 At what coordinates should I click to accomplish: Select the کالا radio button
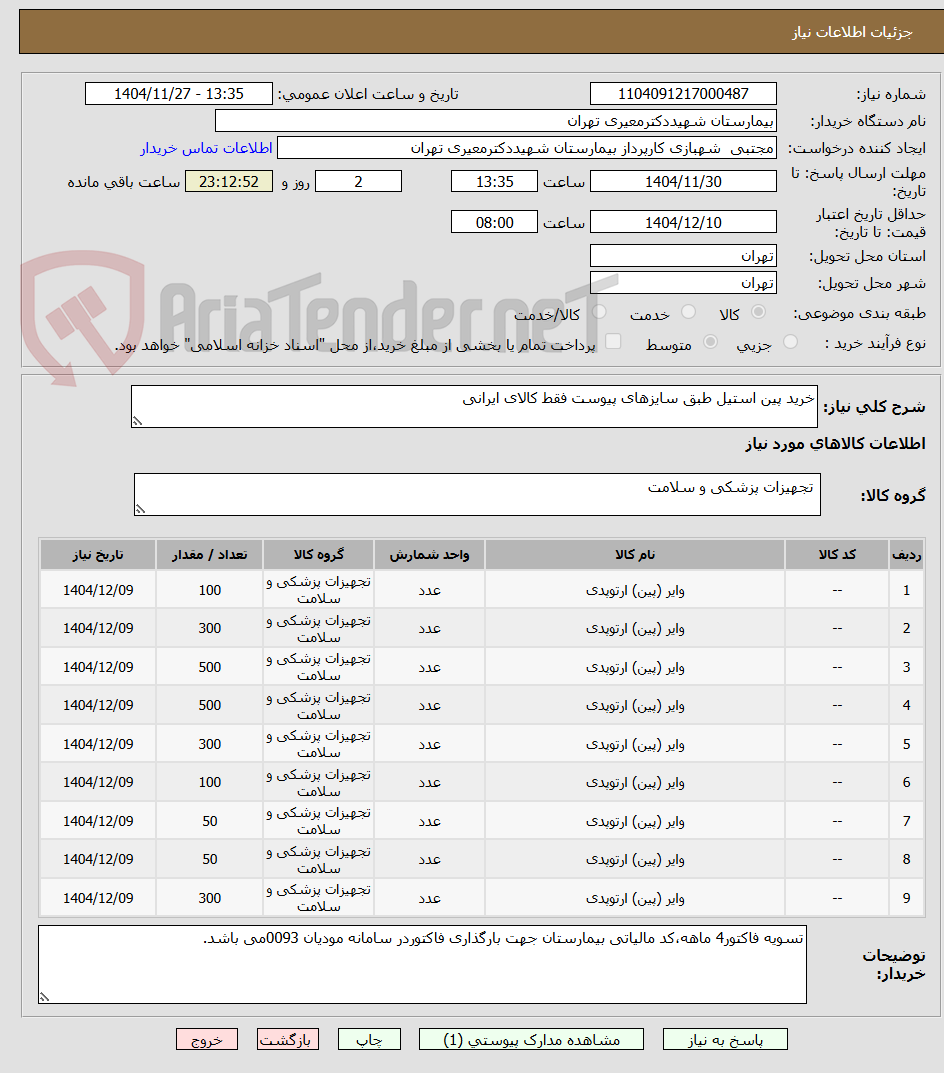[758, 312]
